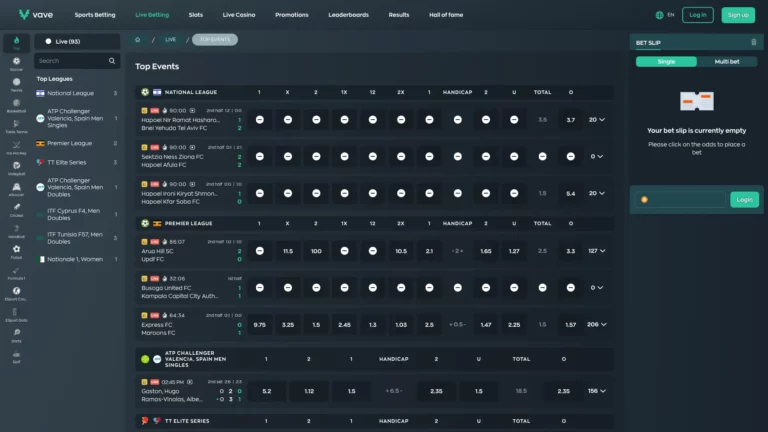The image size is (768, 432).
Task: Choose the Basketball sport icon
Action: (16, 105)
